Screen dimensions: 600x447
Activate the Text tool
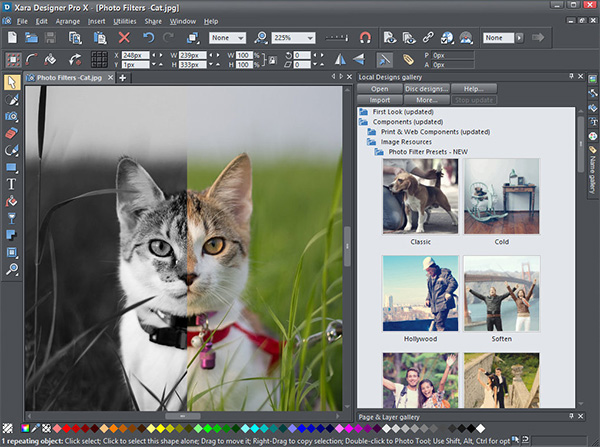[12, 184]
